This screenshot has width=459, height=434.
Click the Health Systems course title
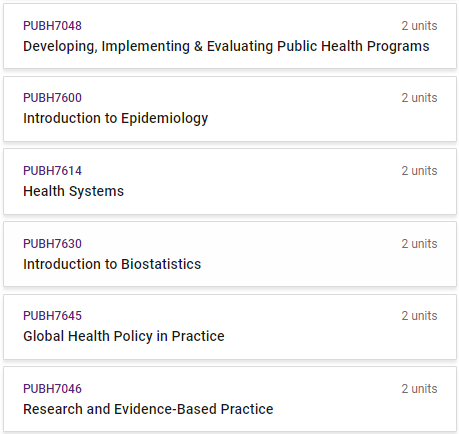point(73,192)
